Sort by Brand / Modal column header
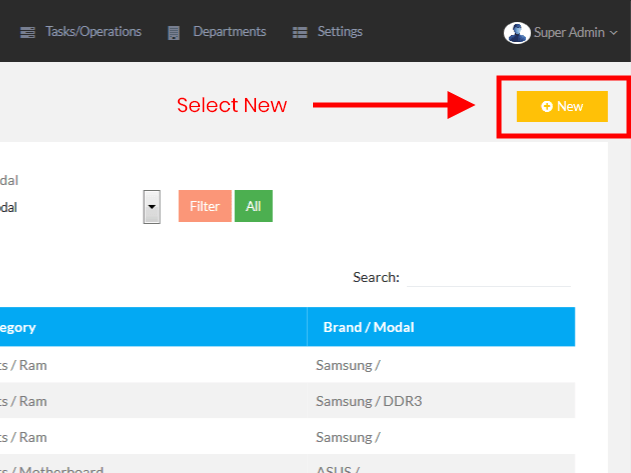 click(368, 327)
